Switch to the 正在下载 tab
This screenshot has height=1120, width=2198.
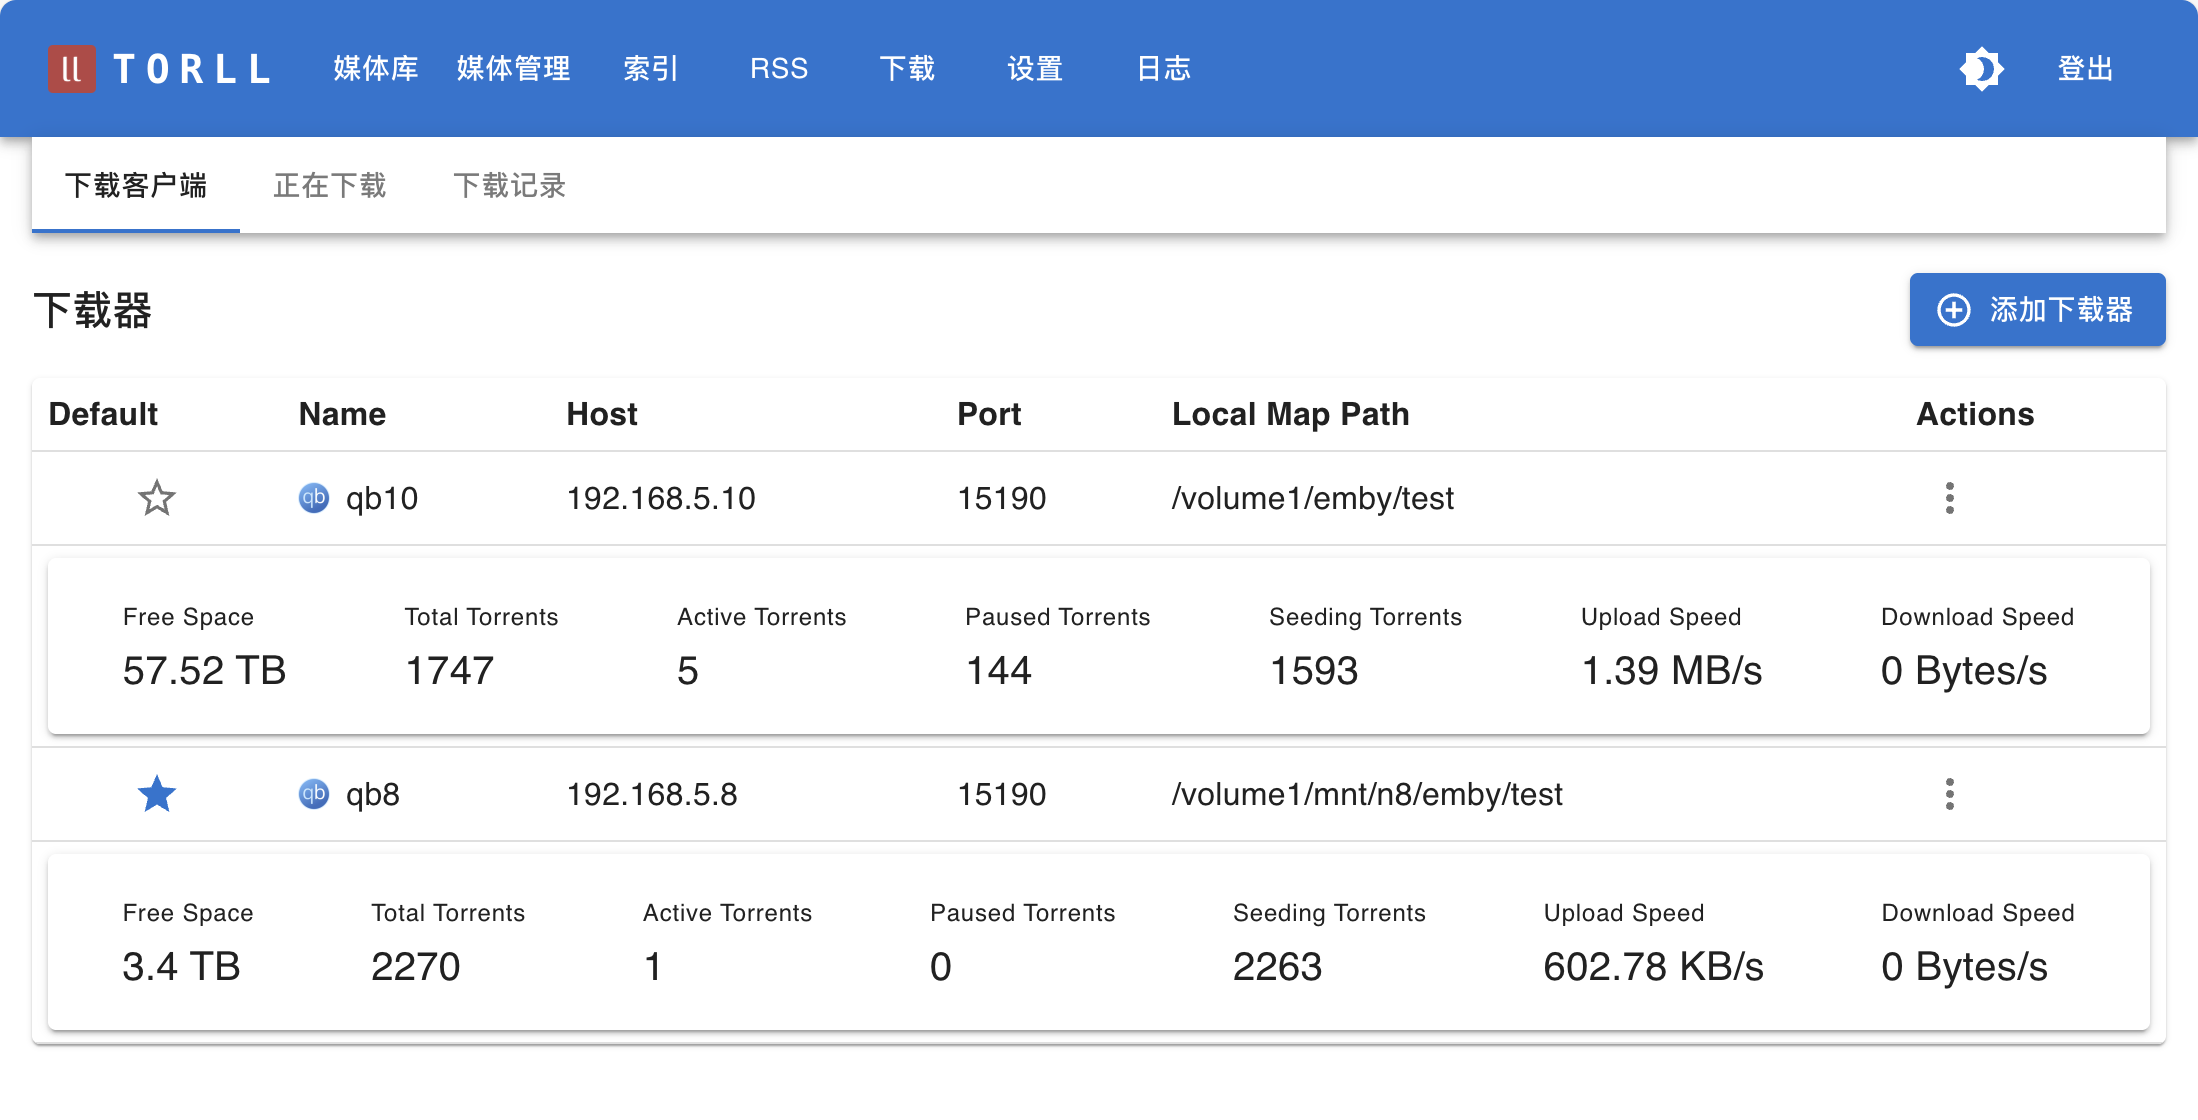pyautogui.click(x=330, y=186)
